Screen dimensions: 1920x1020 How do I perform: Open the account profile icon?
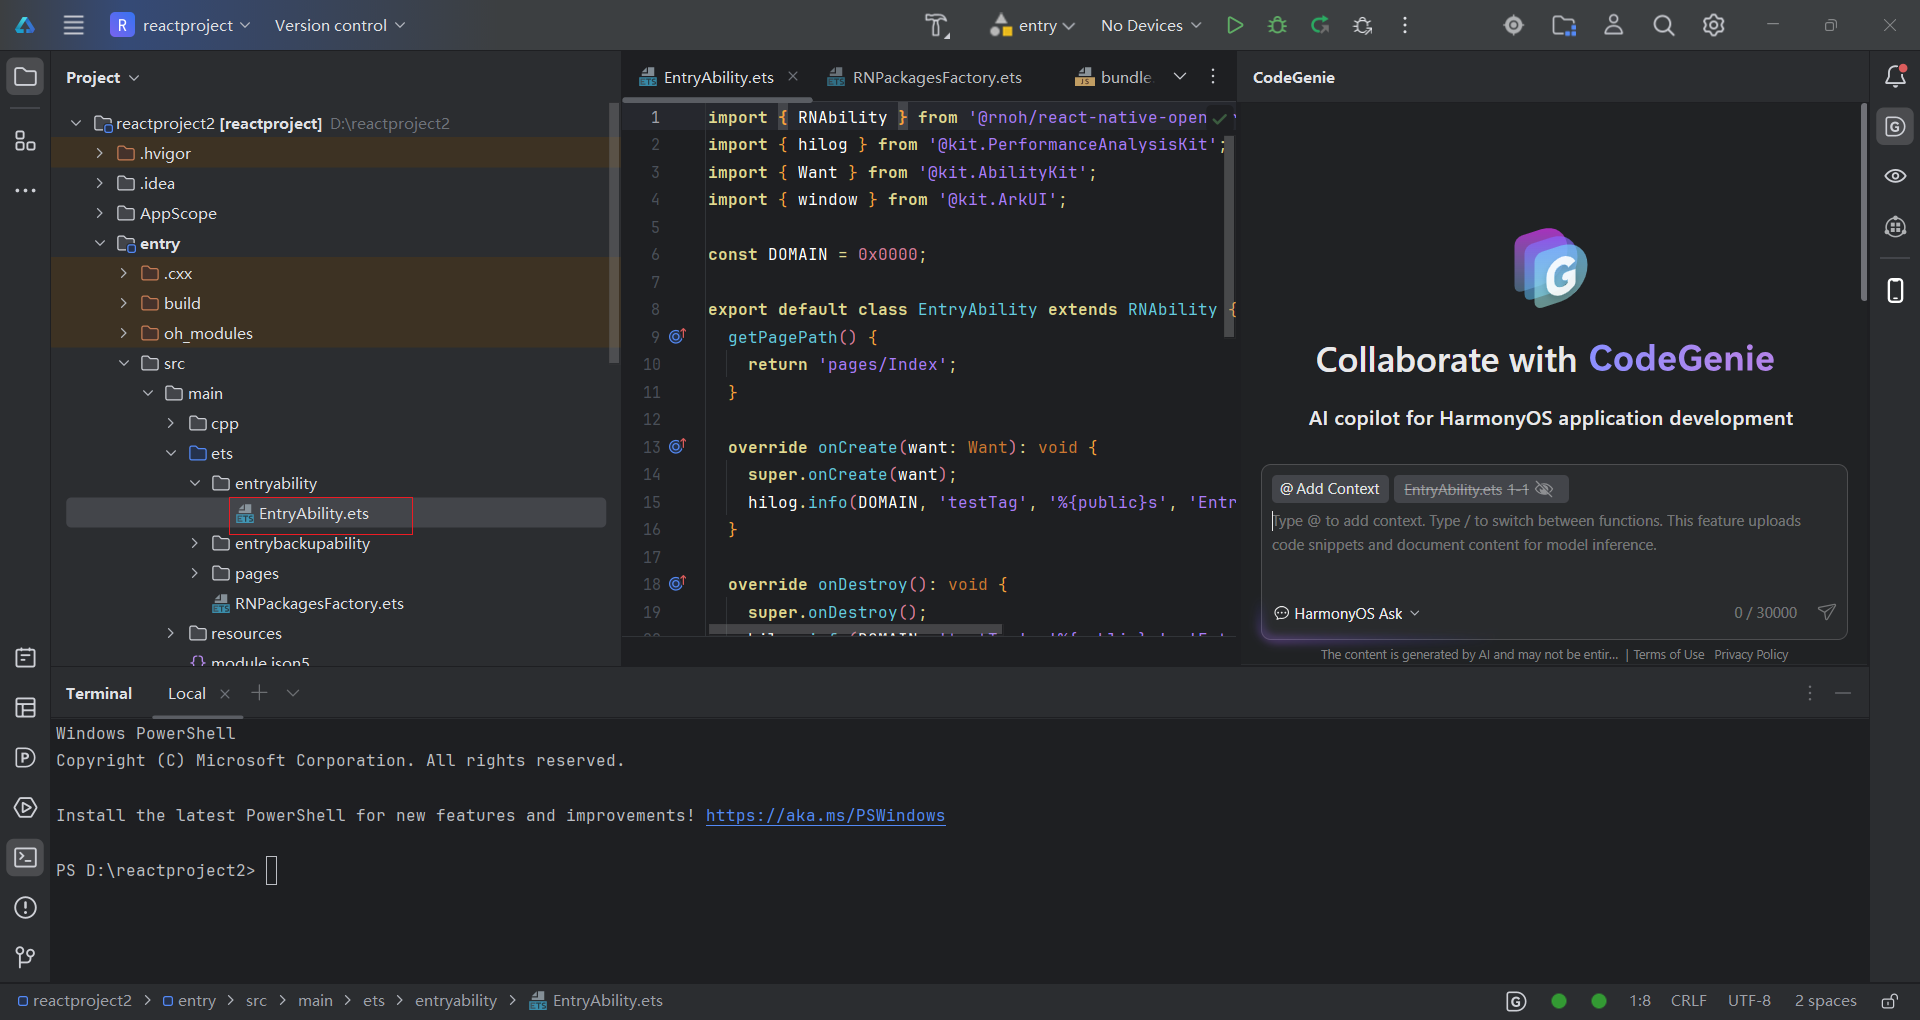1614,25
